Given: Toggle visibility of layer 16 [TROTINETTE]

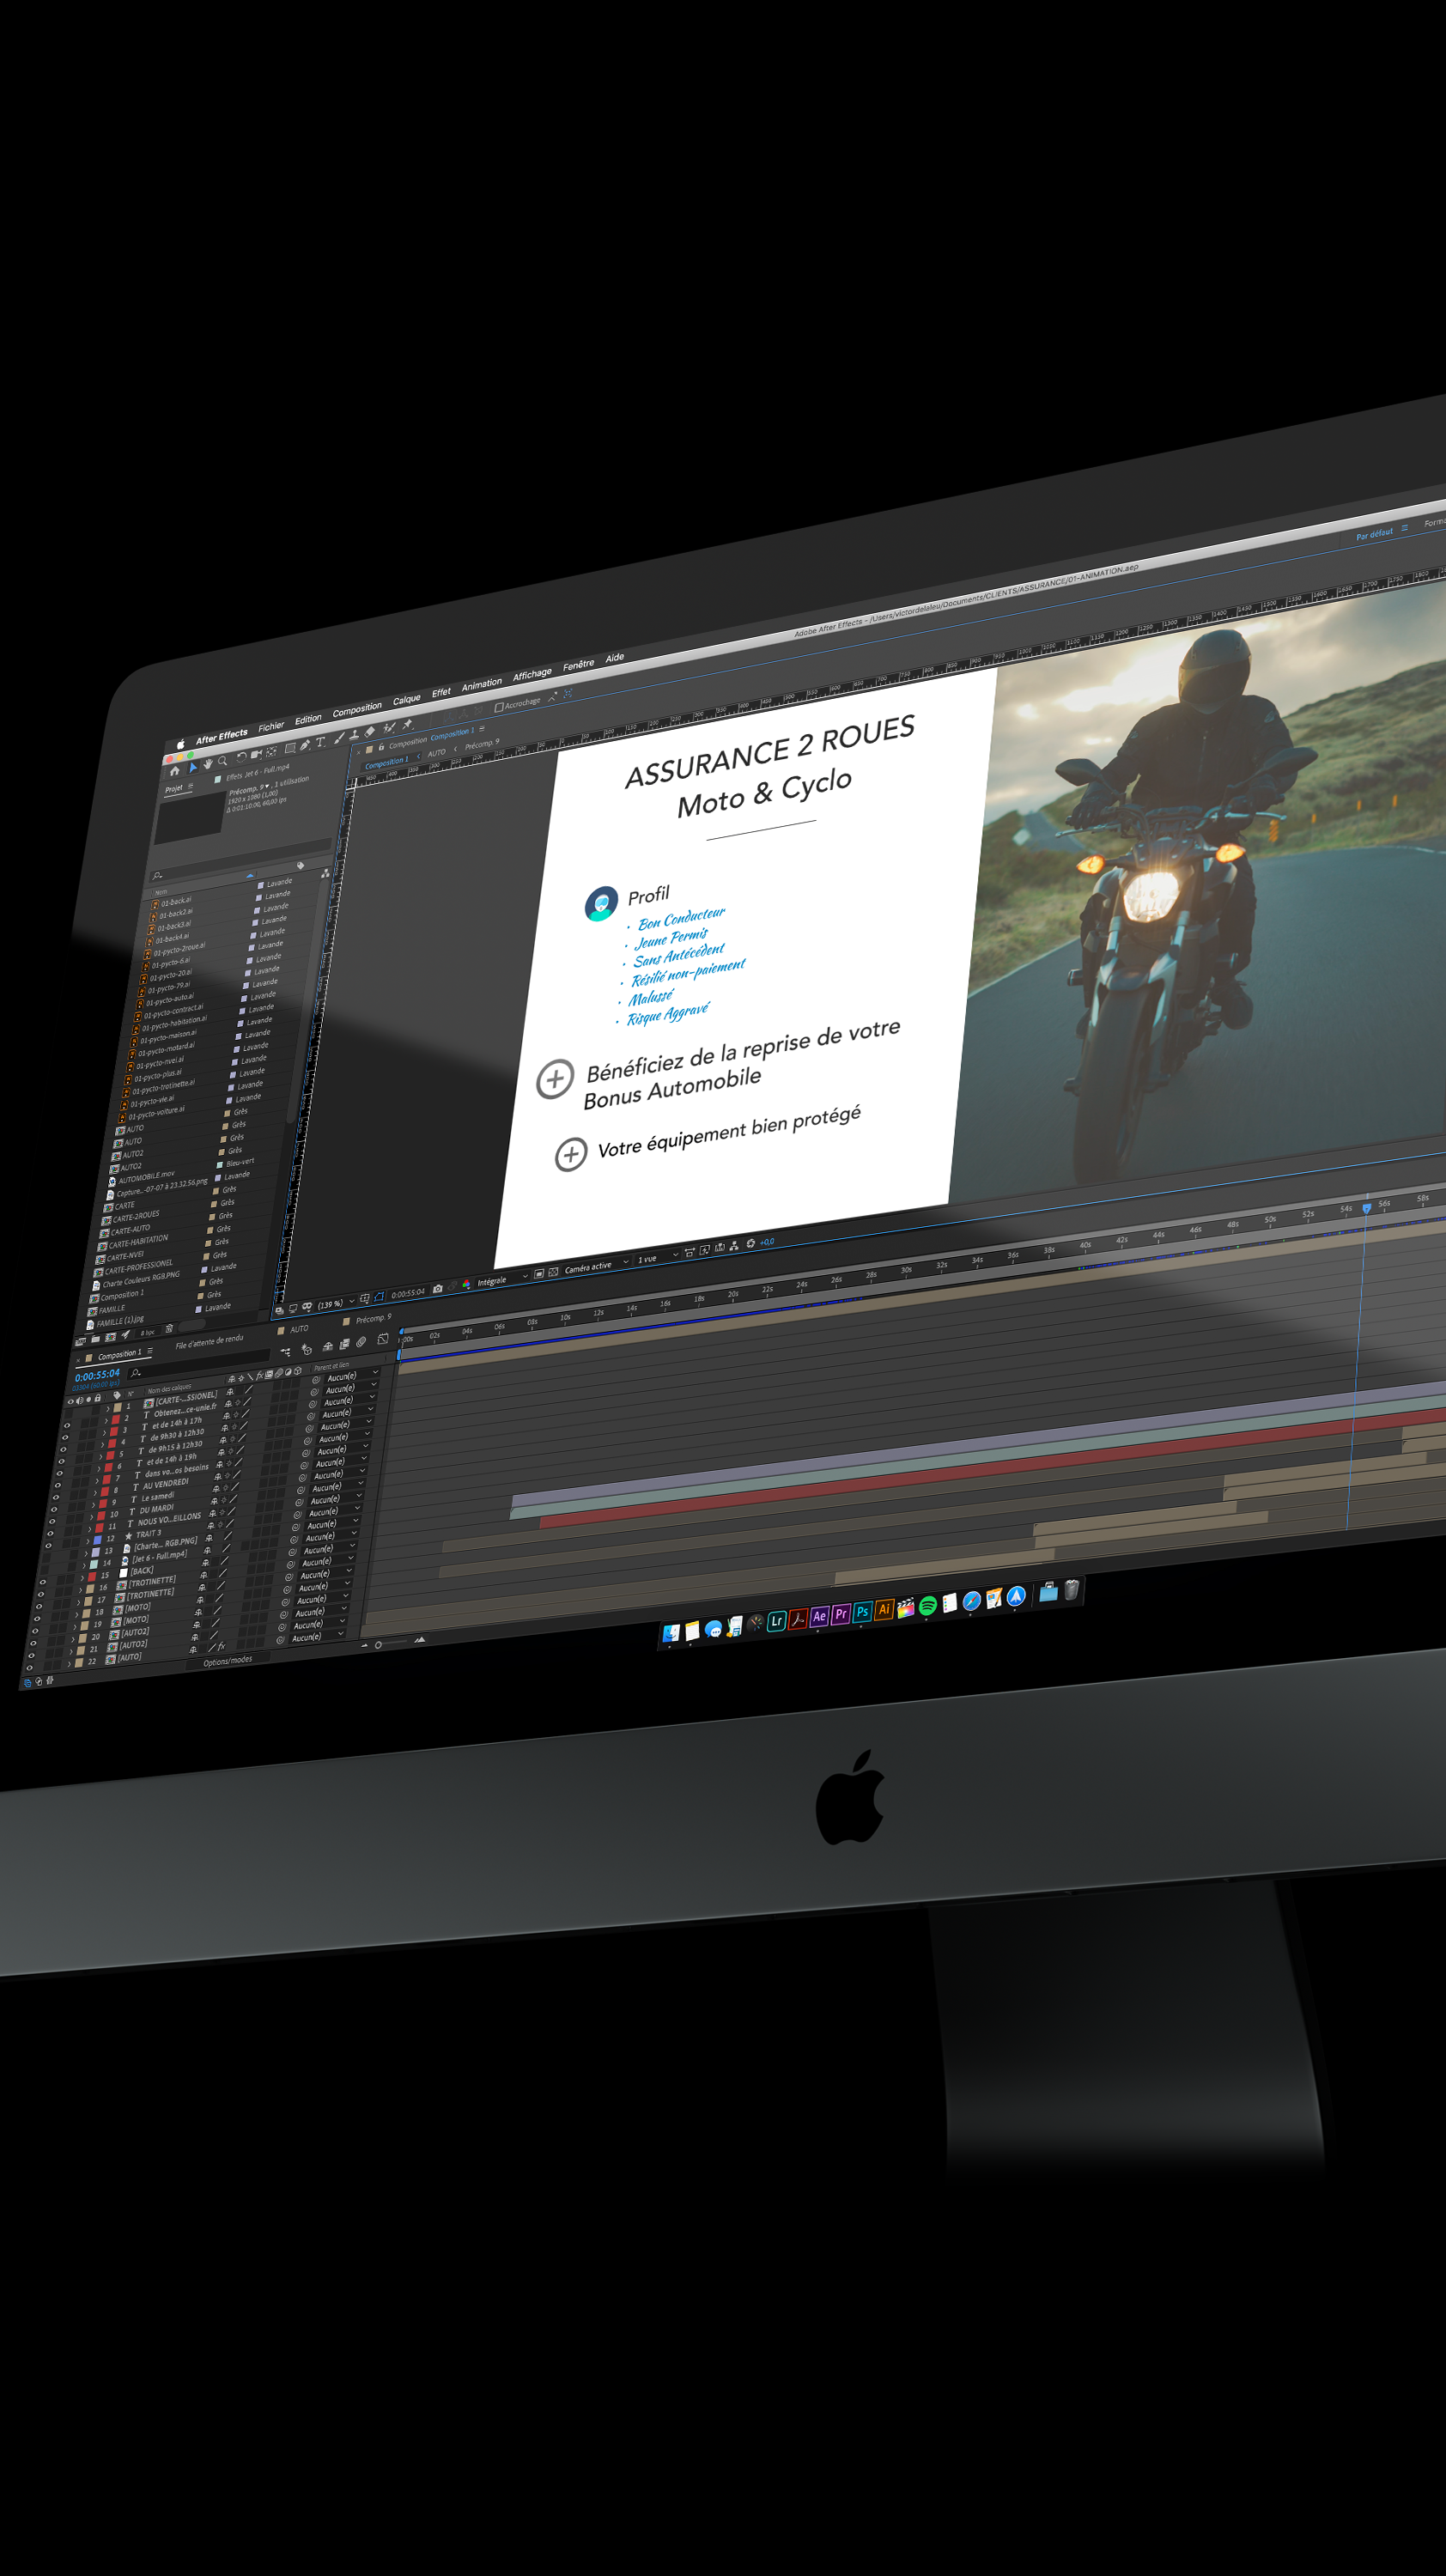Looking at the screenshot, I should pos(40,1595).
